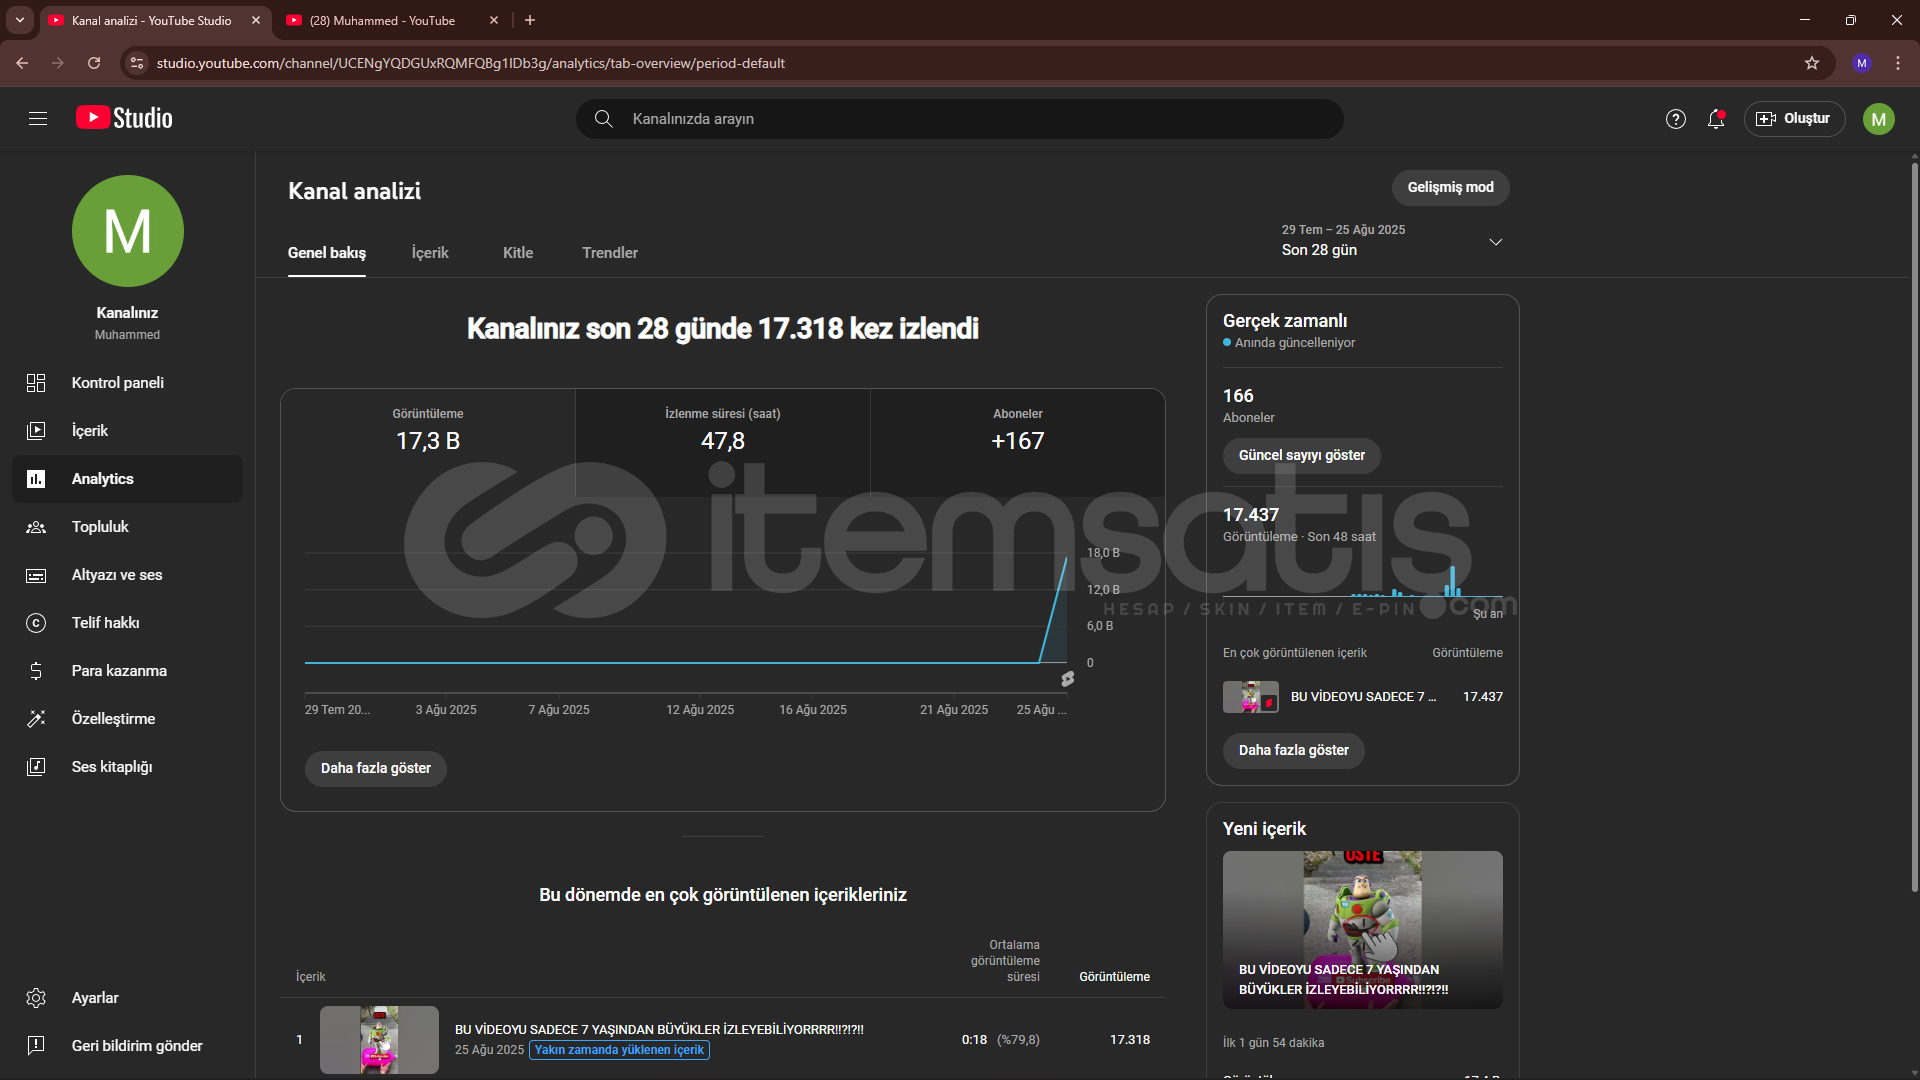
Task: Open a new browser tab
Action: [530, 20]
